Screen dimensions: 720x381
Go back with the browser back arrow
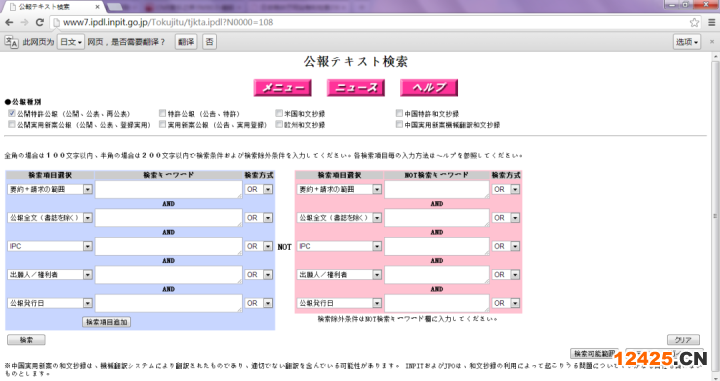click(9, 22)
